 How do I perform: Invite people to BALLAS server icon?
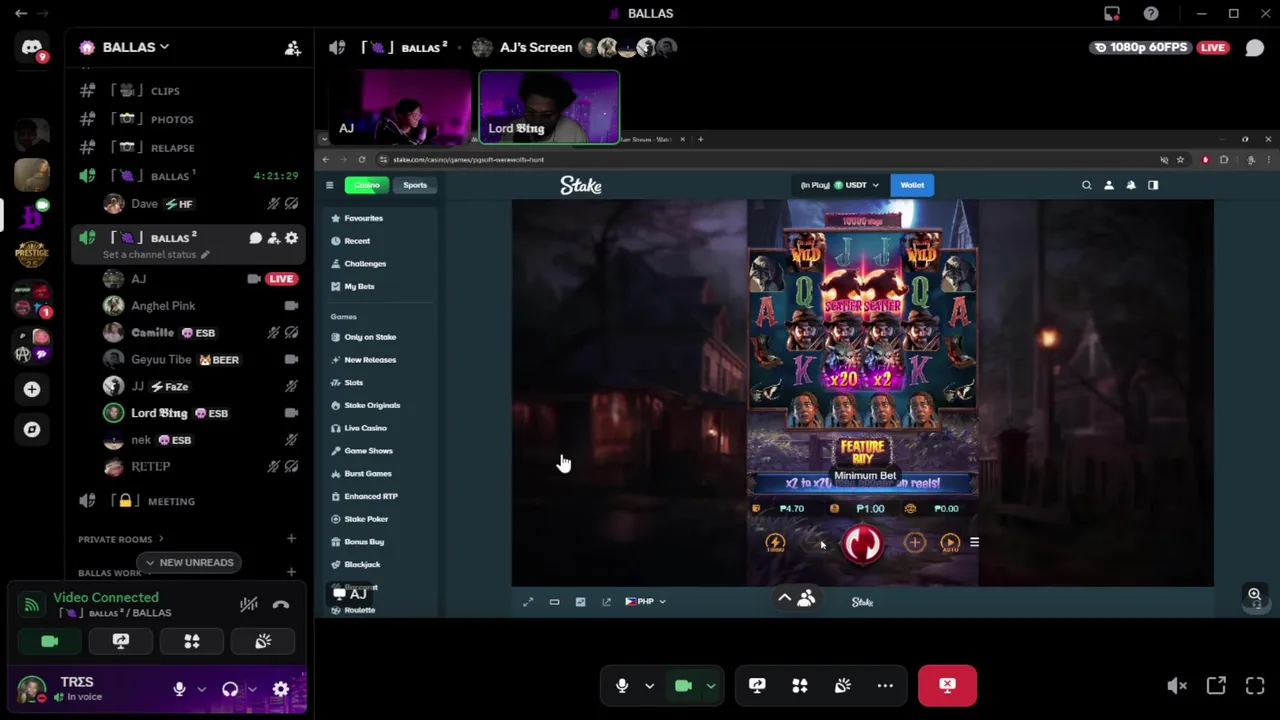coord(292,47)
